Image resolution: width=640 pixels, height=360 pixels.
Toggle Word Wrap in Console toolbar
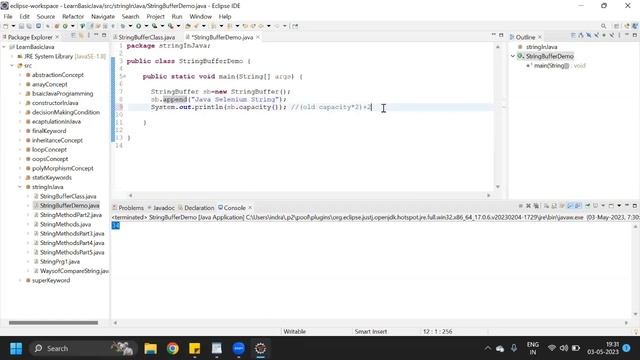tap(562, 206)
